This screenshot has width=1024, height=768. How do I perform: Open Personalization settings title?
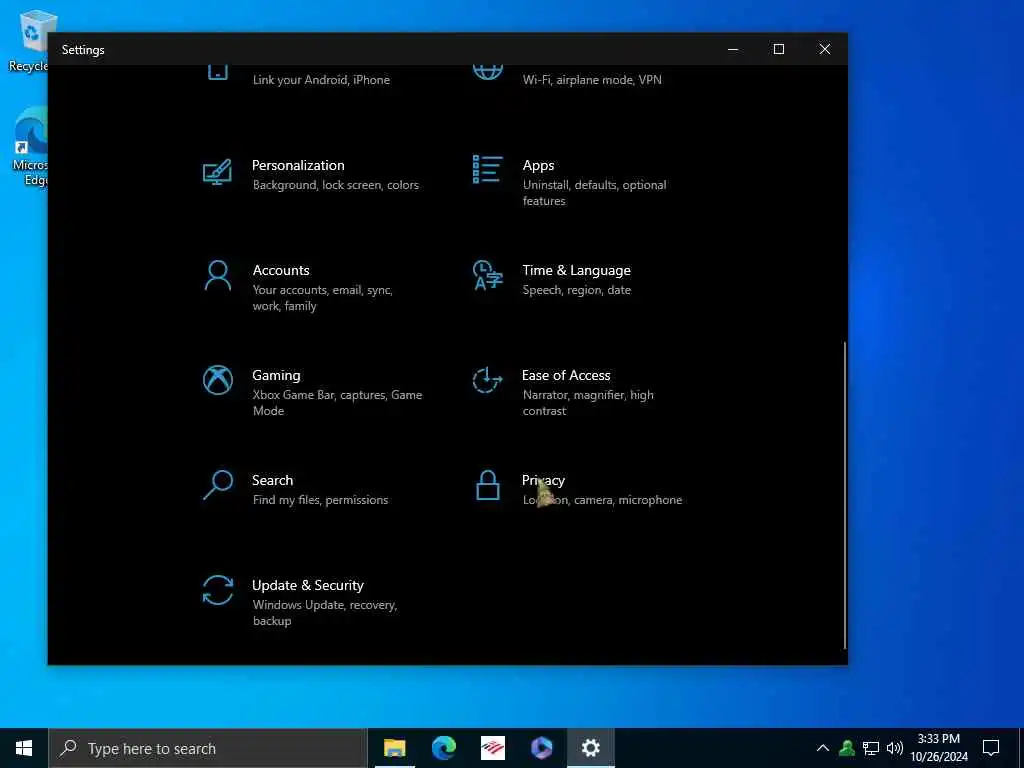(298, 165)
